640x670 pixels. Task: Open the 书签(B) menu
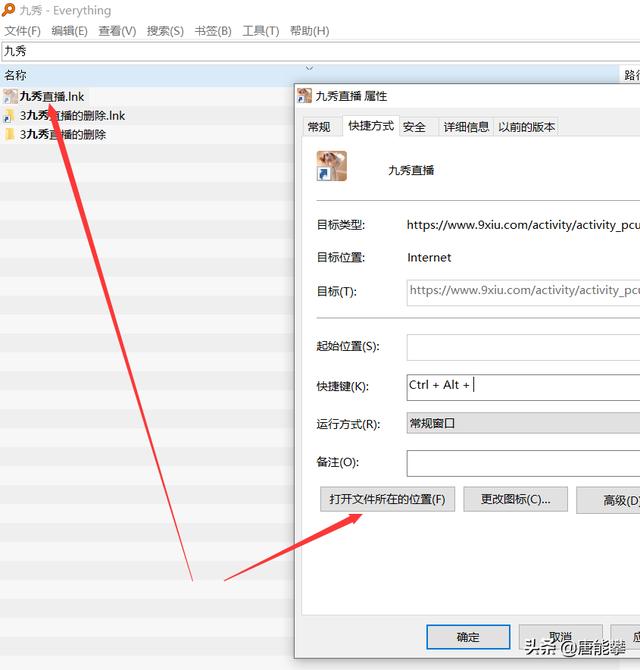point(213,31)
